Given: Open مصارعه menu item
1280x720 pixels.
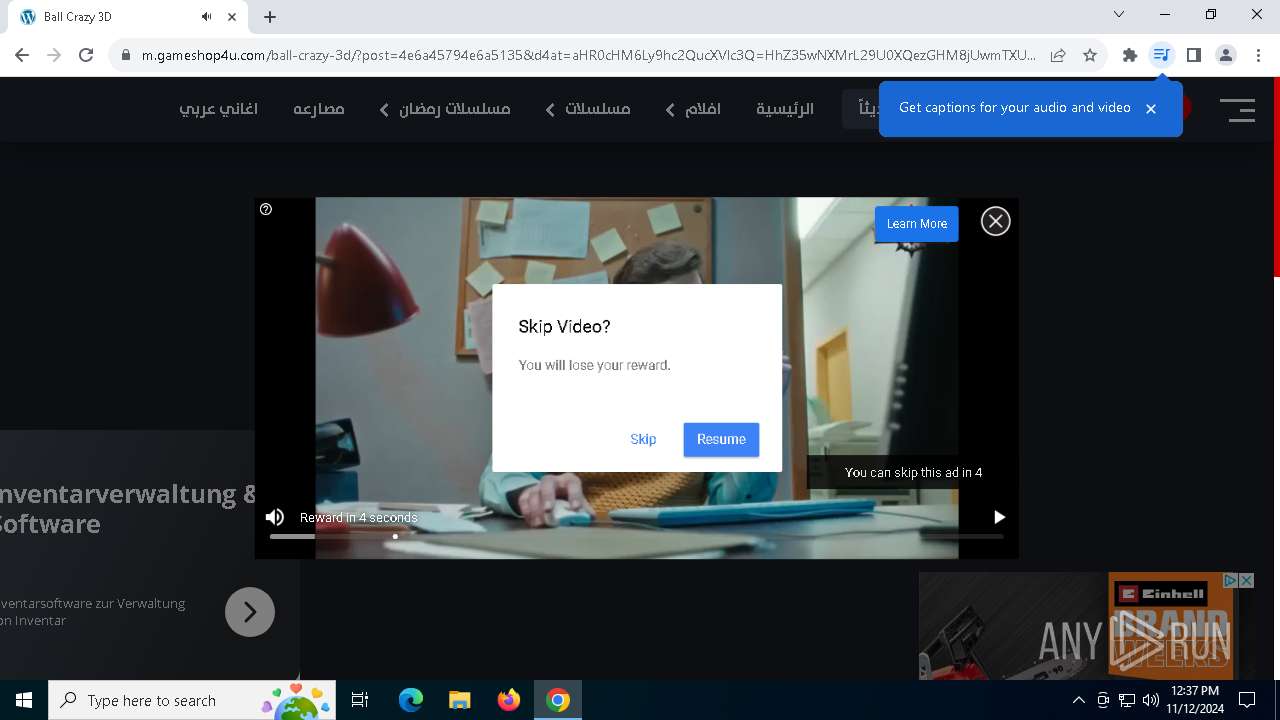Looking at the screenshot, I should point(319,109).
